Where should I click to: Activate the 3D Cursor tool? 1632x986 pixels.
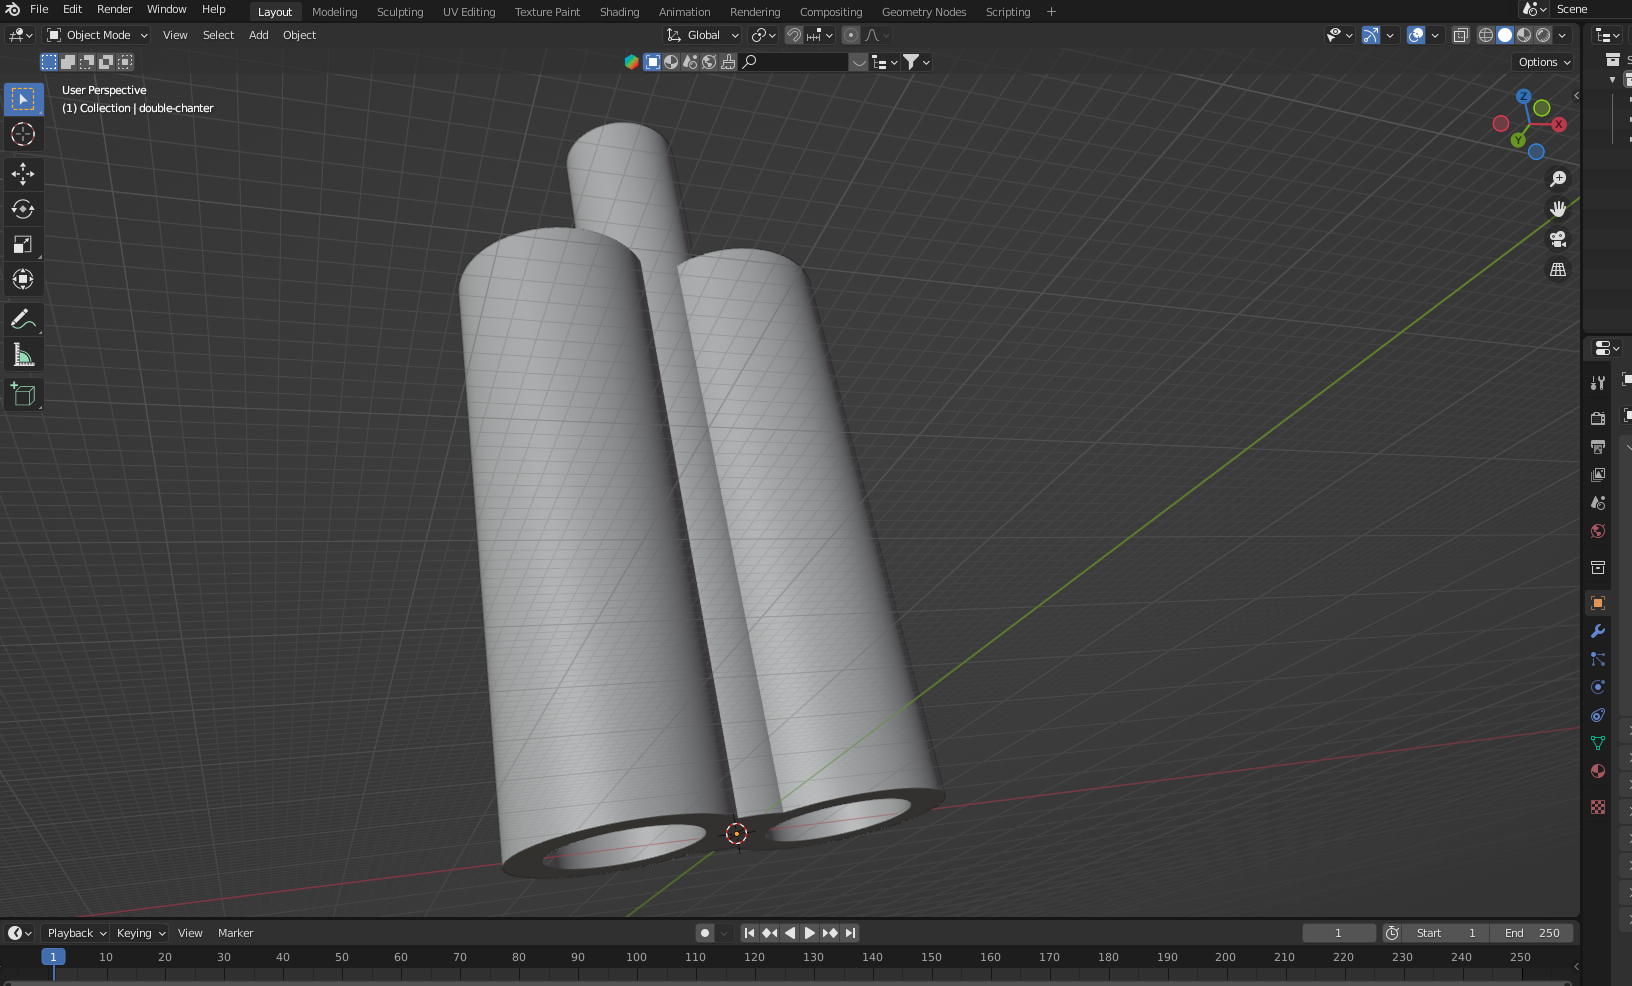point(23,134)
